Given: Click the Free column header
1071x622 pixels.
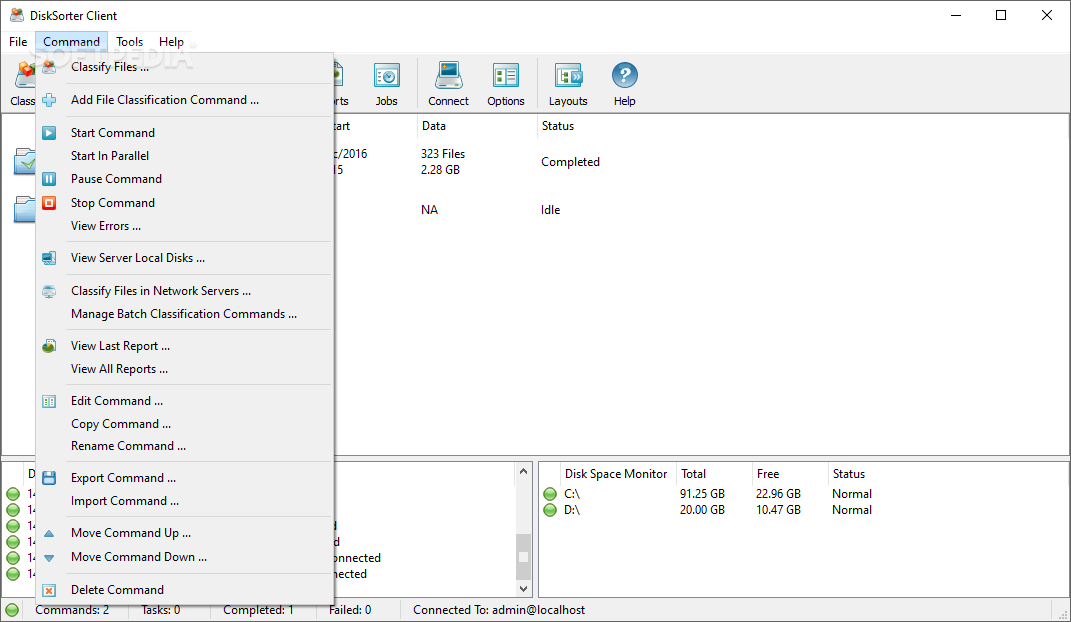Looking at the screenshot, I should click(768, 474).
